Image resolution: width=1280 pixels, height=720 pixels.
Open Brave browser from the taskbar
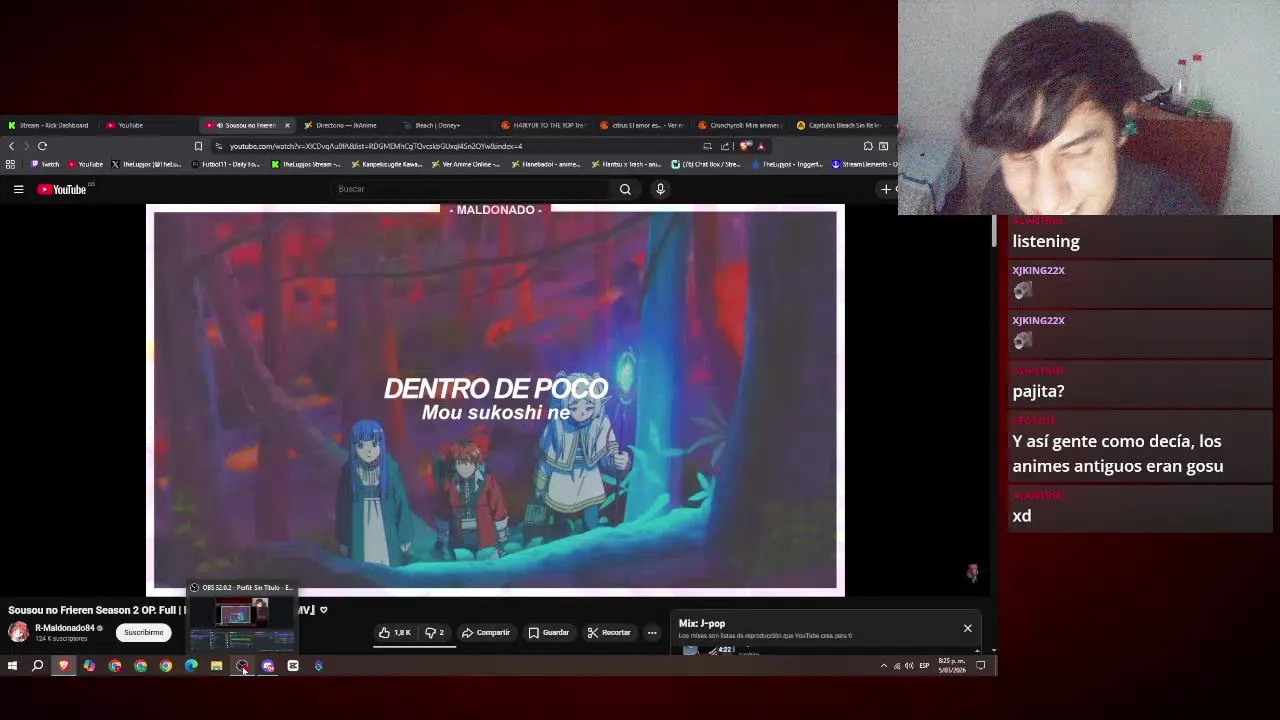pyautogui.click(x=64, y=666)
